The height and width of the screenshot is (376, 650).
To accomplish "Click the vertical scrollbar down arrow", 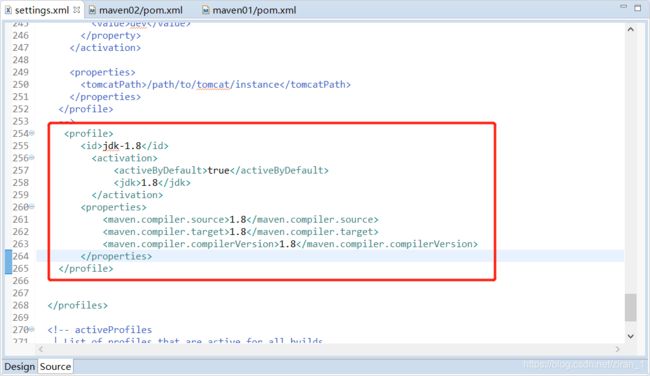I will tap(631, 336).
